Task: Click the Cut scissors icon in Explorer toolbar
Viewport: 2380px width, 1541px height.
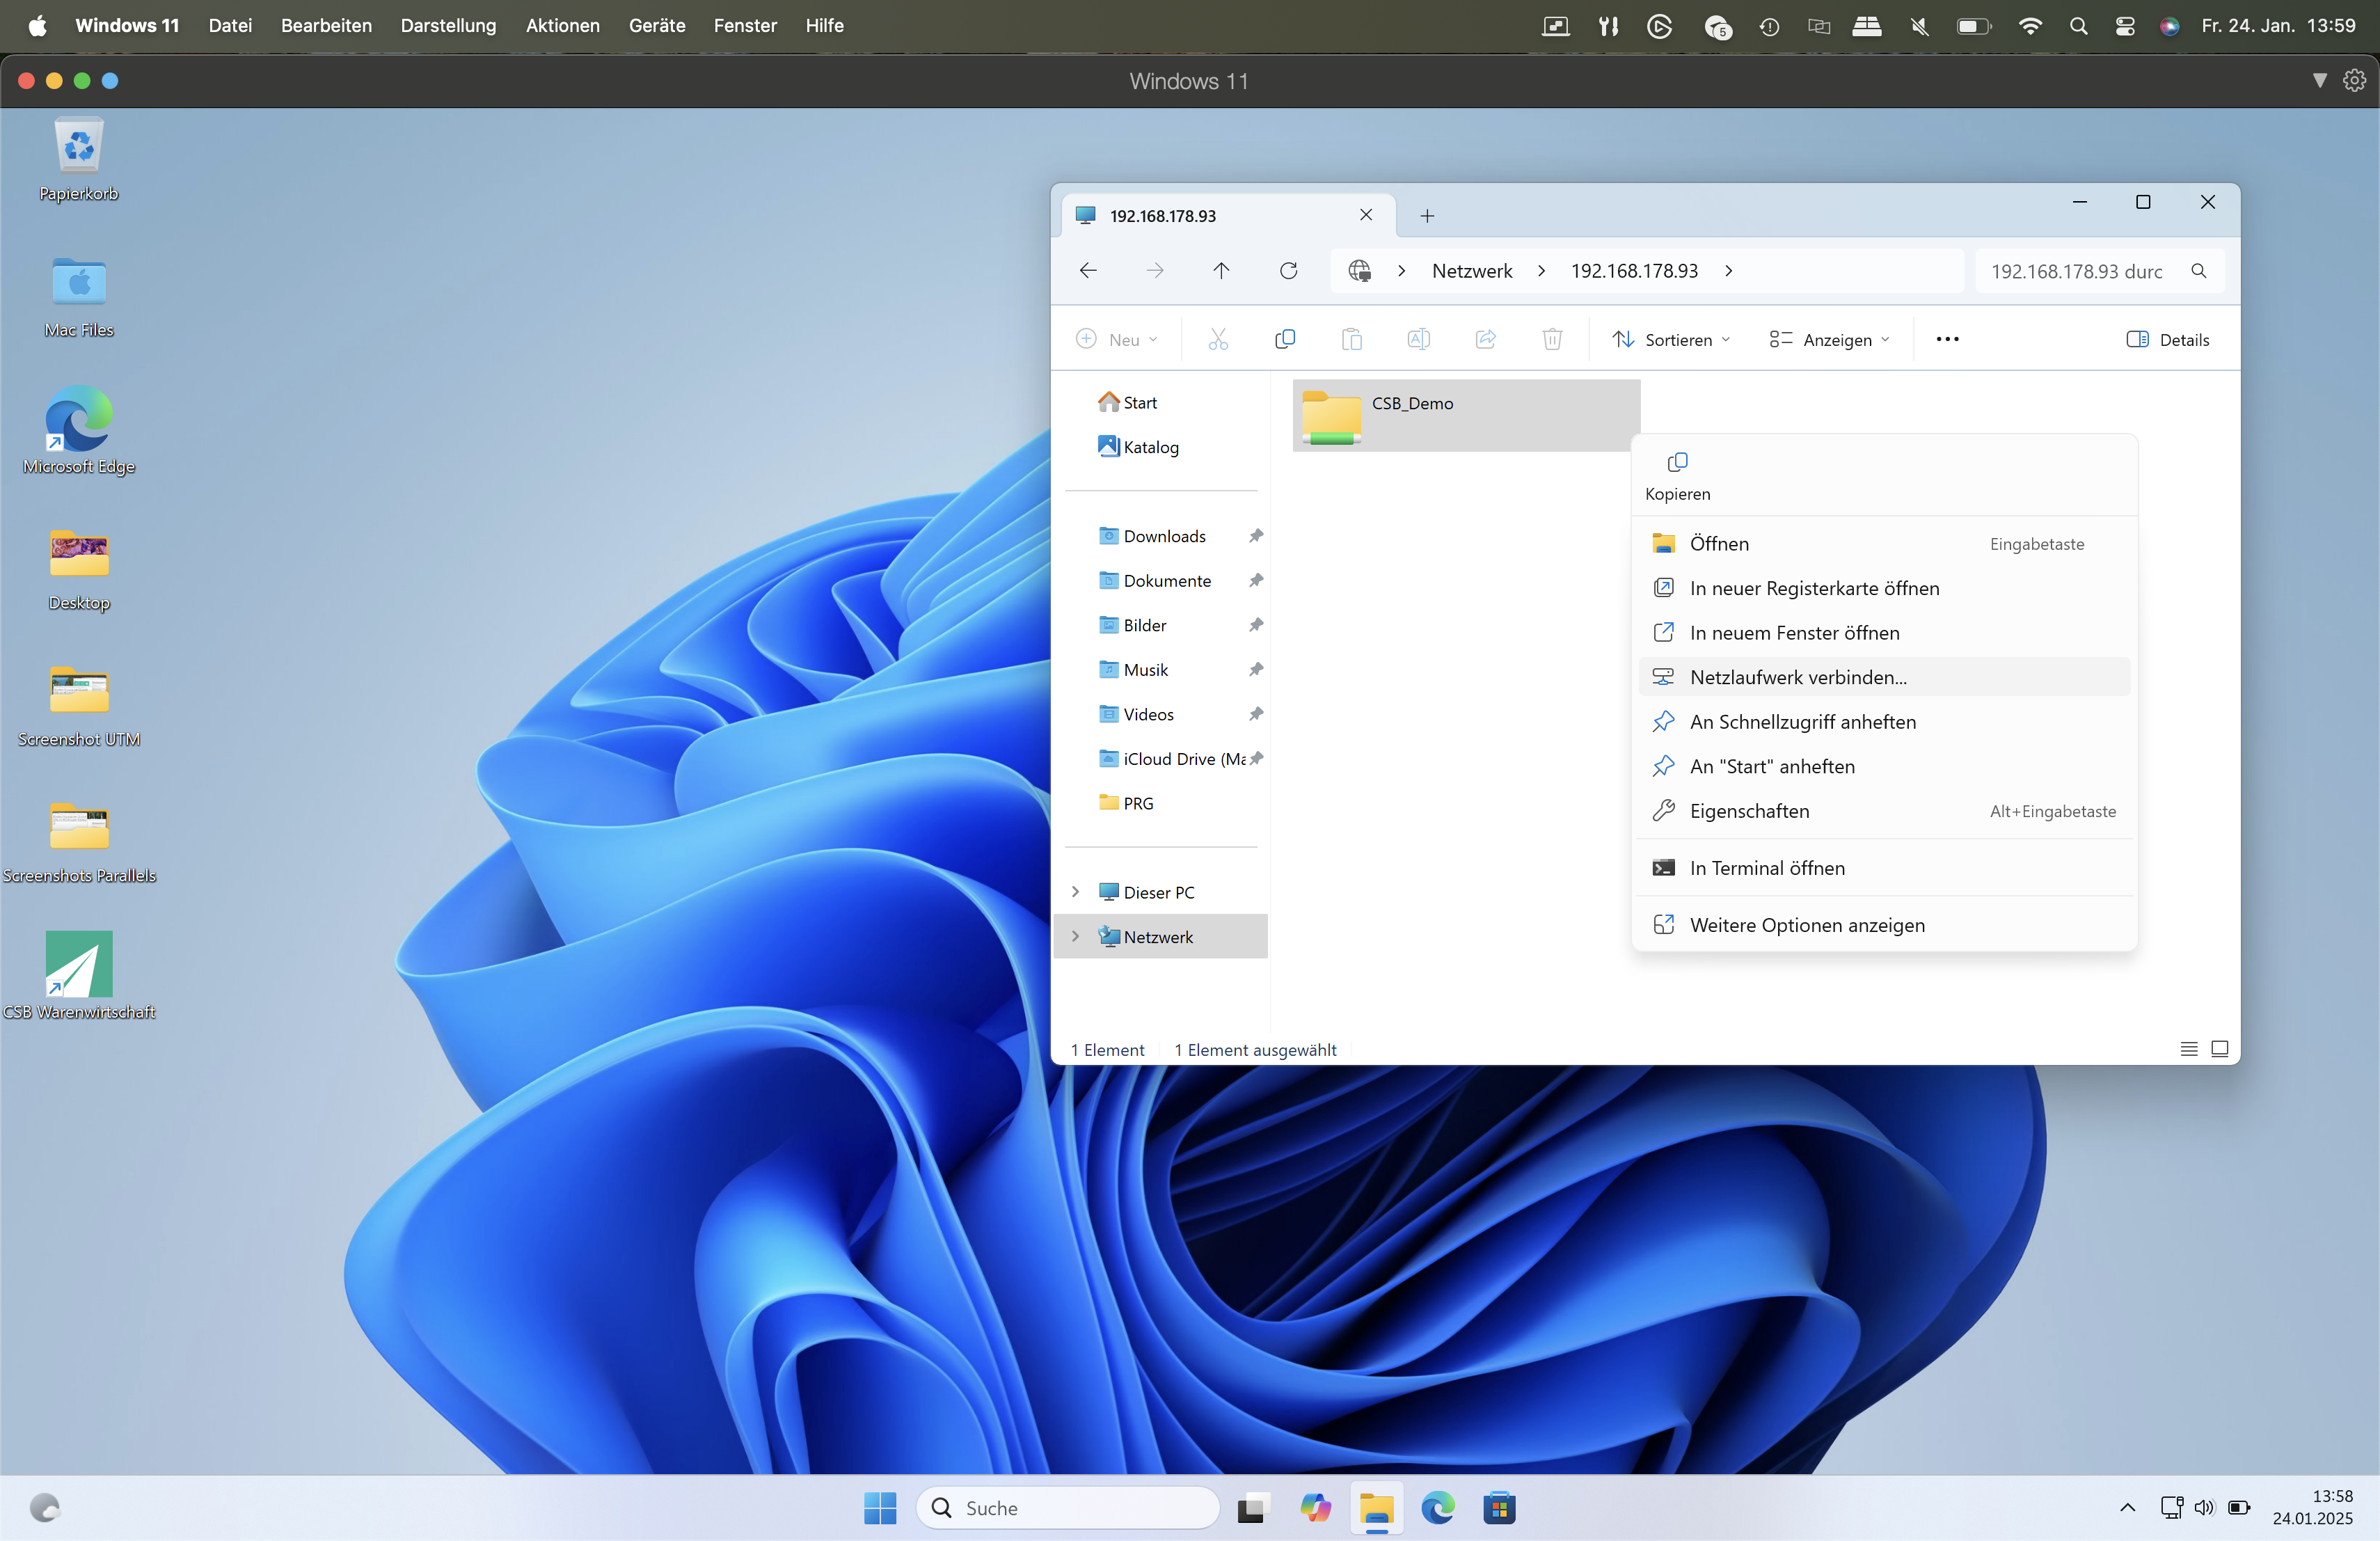Action: click(1218, 340)
